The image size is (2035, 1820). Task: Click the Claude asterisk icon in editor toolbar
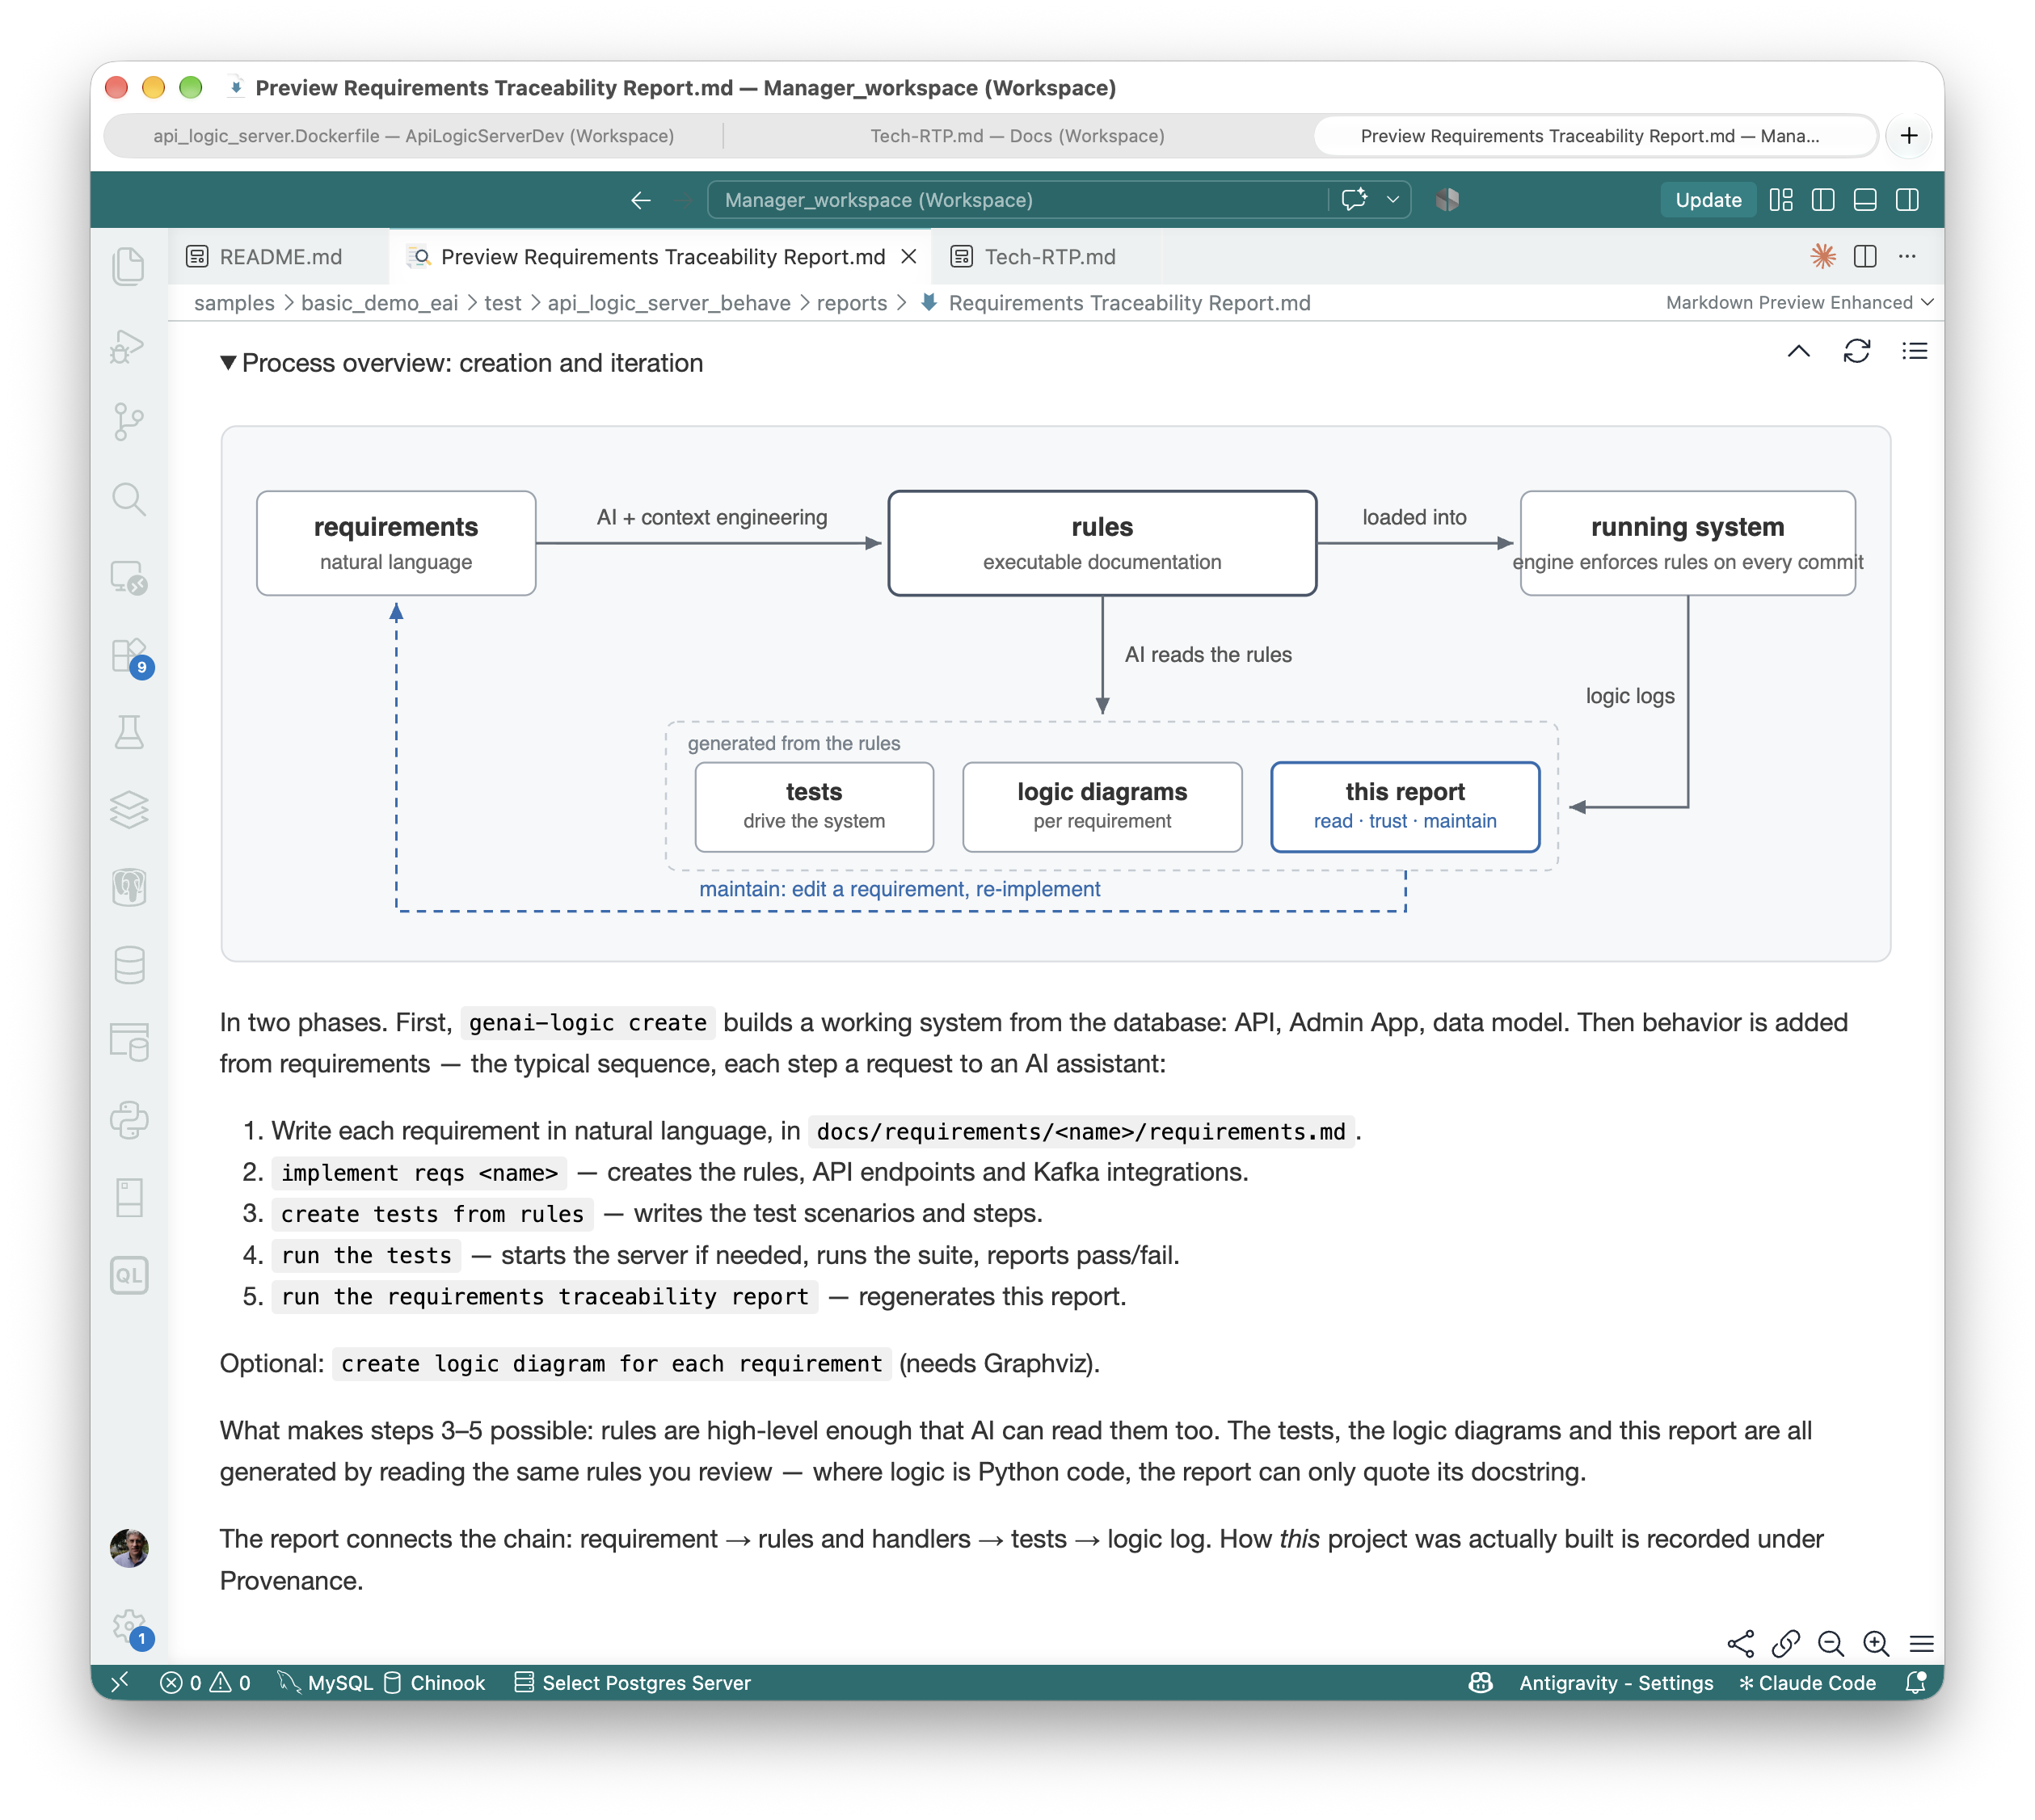click(1823, 256)
